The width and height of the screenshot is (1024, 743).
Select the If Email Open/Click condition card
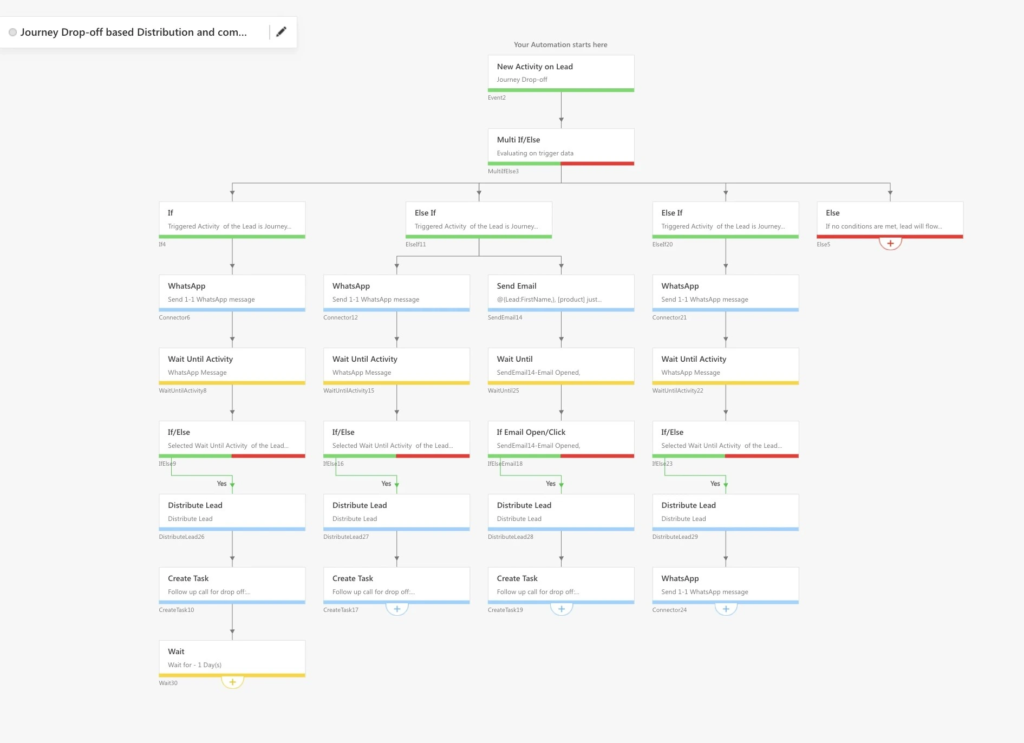pos(561,437)
